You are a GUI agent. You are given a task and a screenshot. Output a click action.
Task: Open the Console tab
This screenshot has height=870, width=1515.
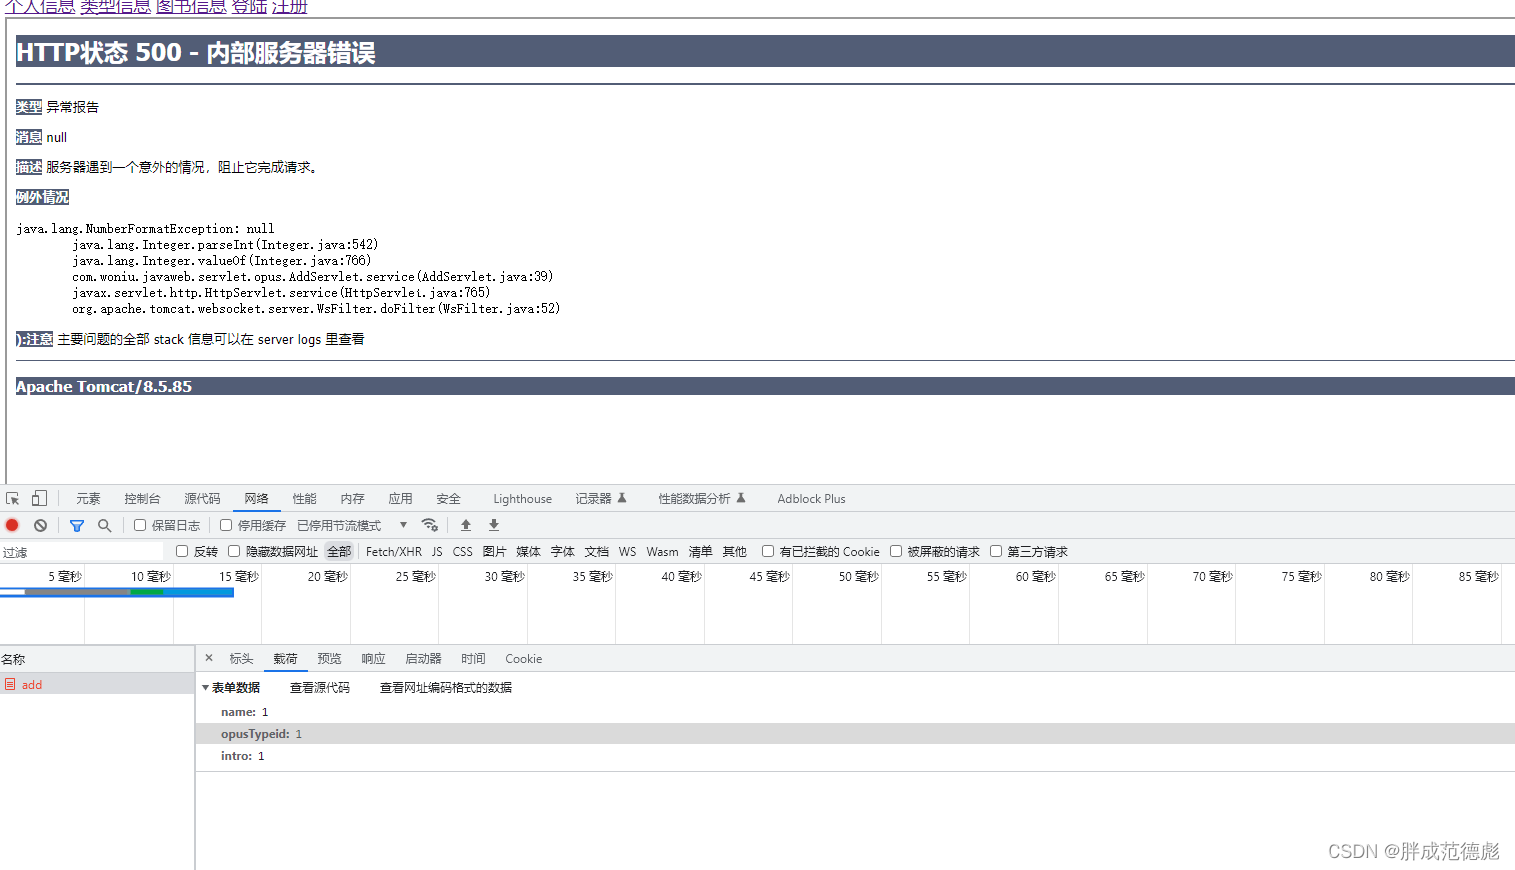click(142, 498)
